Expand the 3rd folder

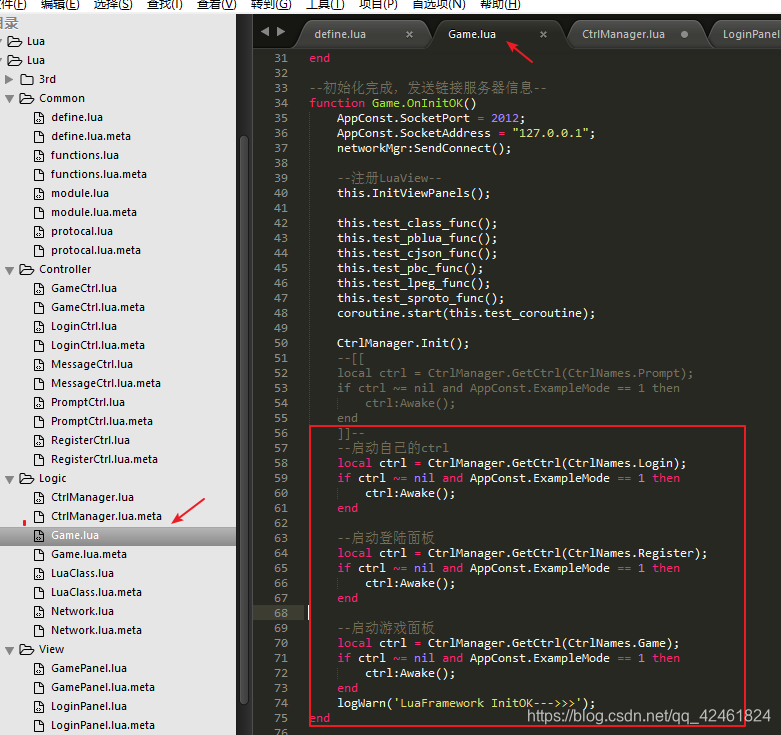click(x=9, y=79)
